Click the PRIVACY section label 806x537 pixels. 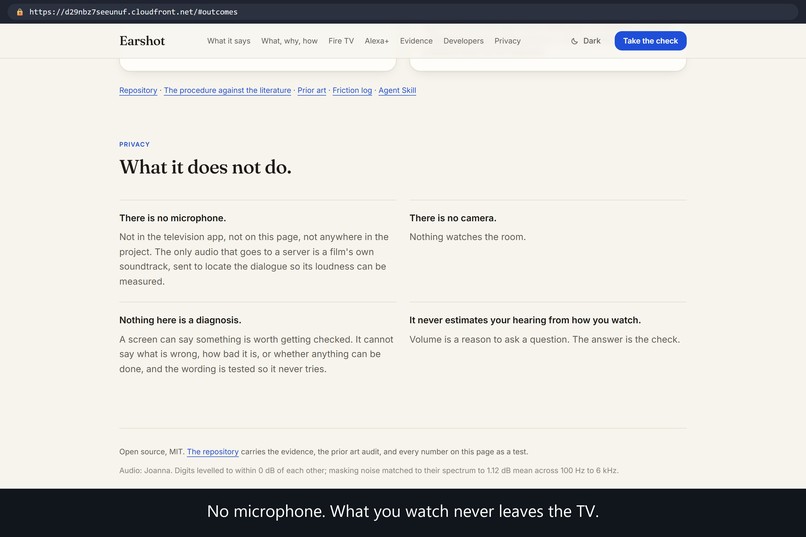coord(135,144)
